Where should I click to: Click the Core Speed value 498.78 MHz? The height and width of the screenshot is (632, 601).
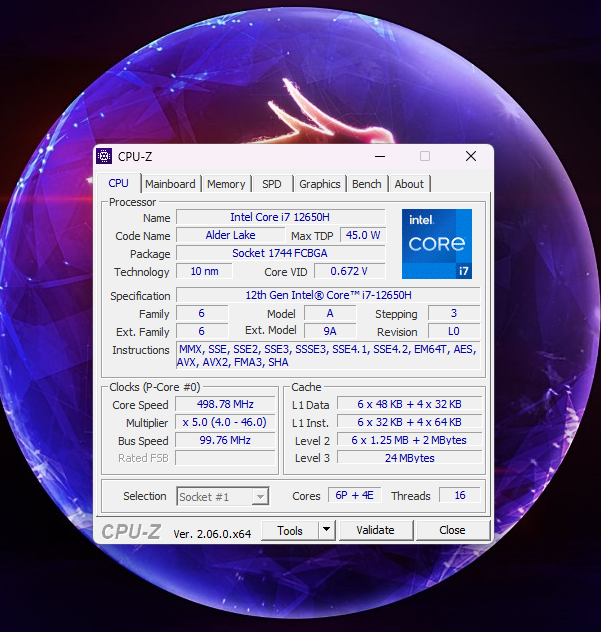coord(225,404)
